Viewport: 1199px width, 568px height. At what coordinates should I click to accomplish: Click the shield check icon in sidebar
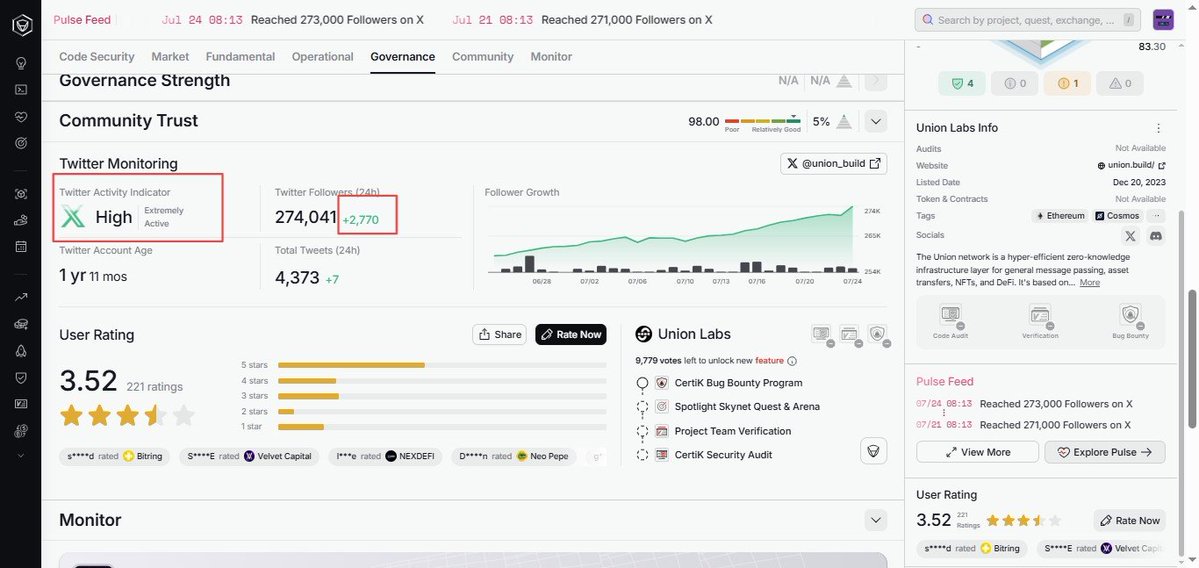tap(21, 378)
